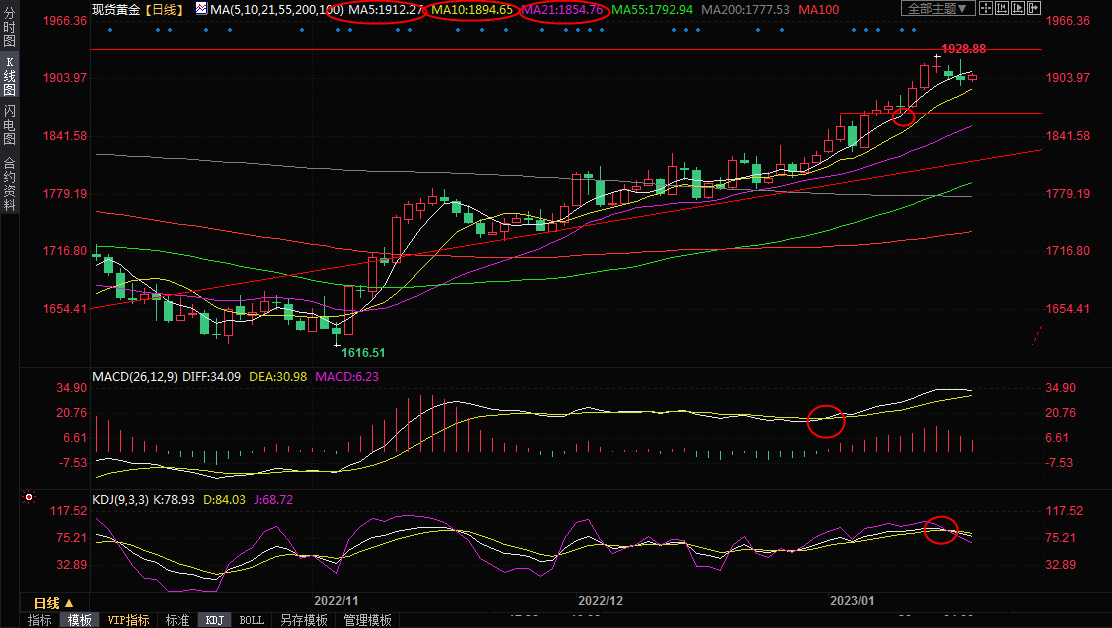Viewport: 1112px width, 628px height.
Task: Click the MA indicator chart icon
Action: (x=203, y=9)
